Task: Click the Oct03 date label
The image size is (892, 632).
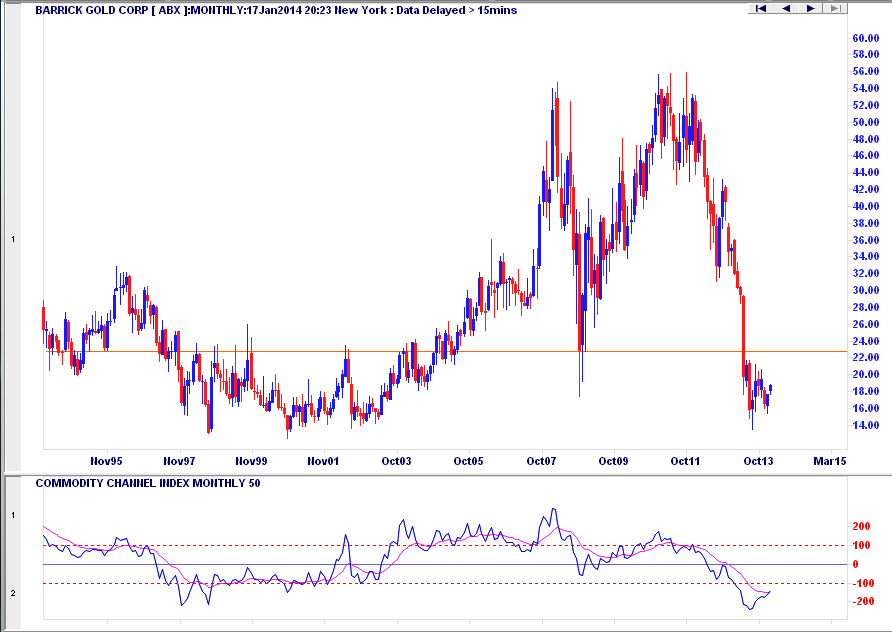Action: pyautogui.click(x=396, y=461)
